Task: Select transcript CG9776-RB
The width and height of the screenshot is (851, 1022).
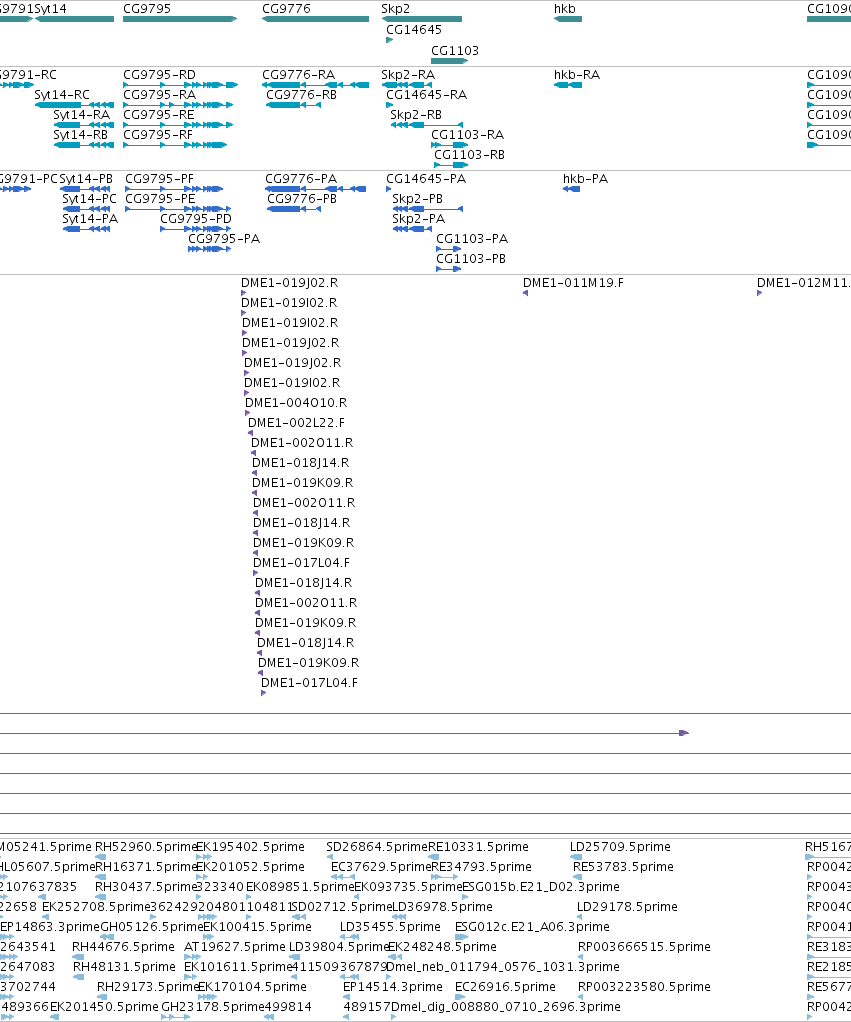Action: point(293,105)
